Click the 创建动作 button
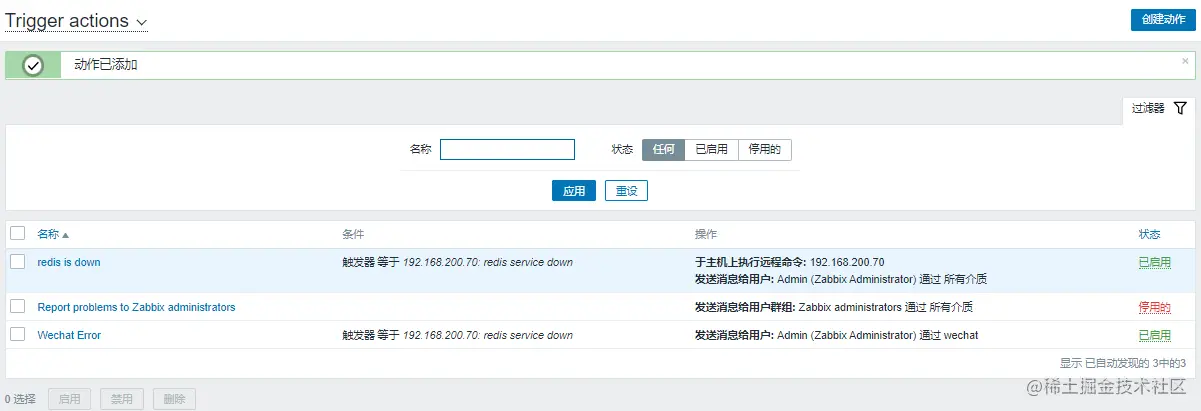 (1163, 20)
